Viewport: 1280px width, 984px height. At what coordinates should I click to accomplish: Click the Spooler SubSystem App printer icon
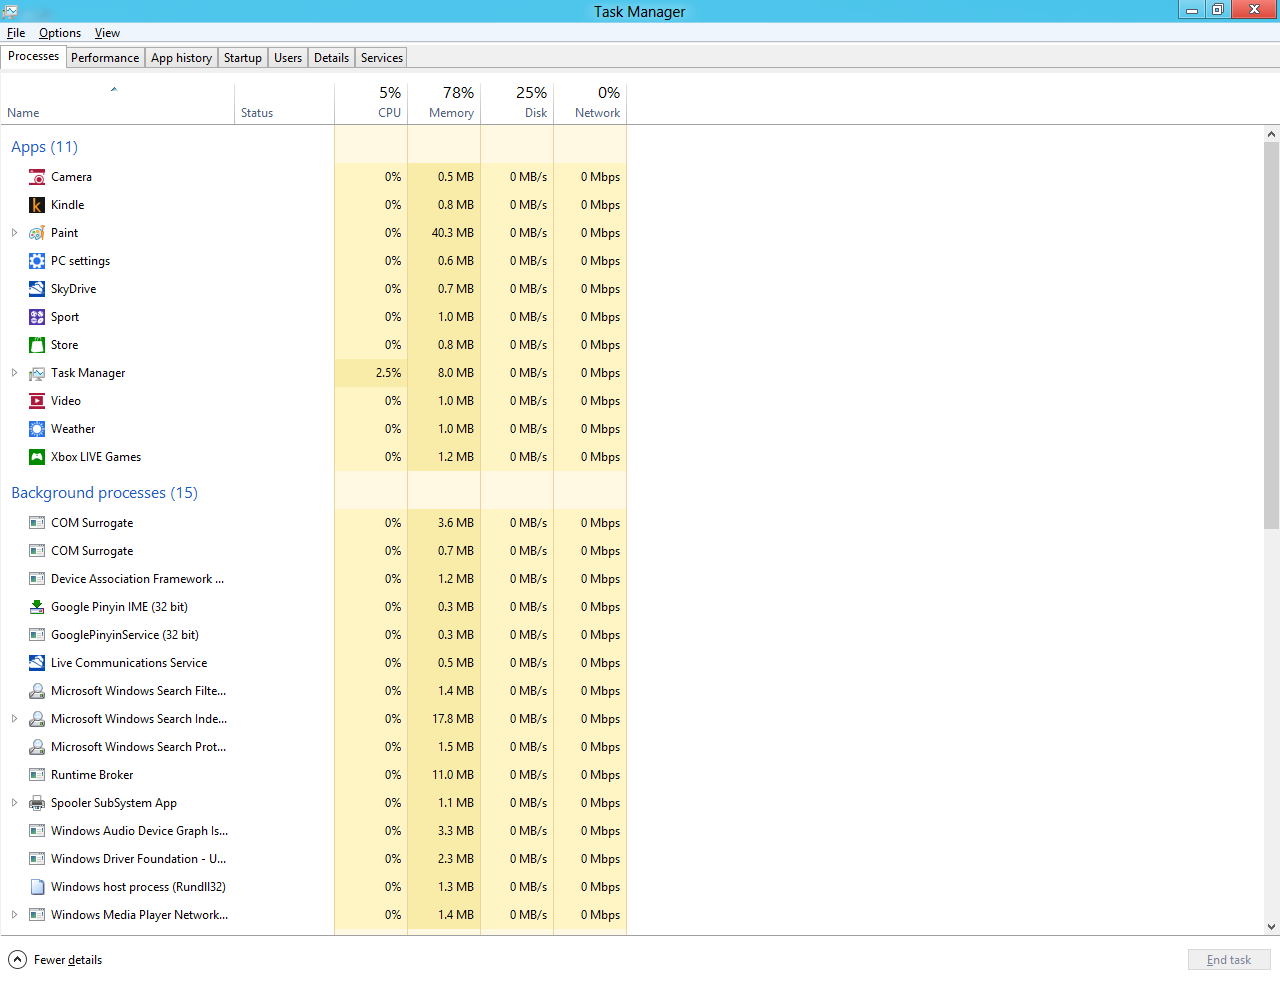click(37, 803)
